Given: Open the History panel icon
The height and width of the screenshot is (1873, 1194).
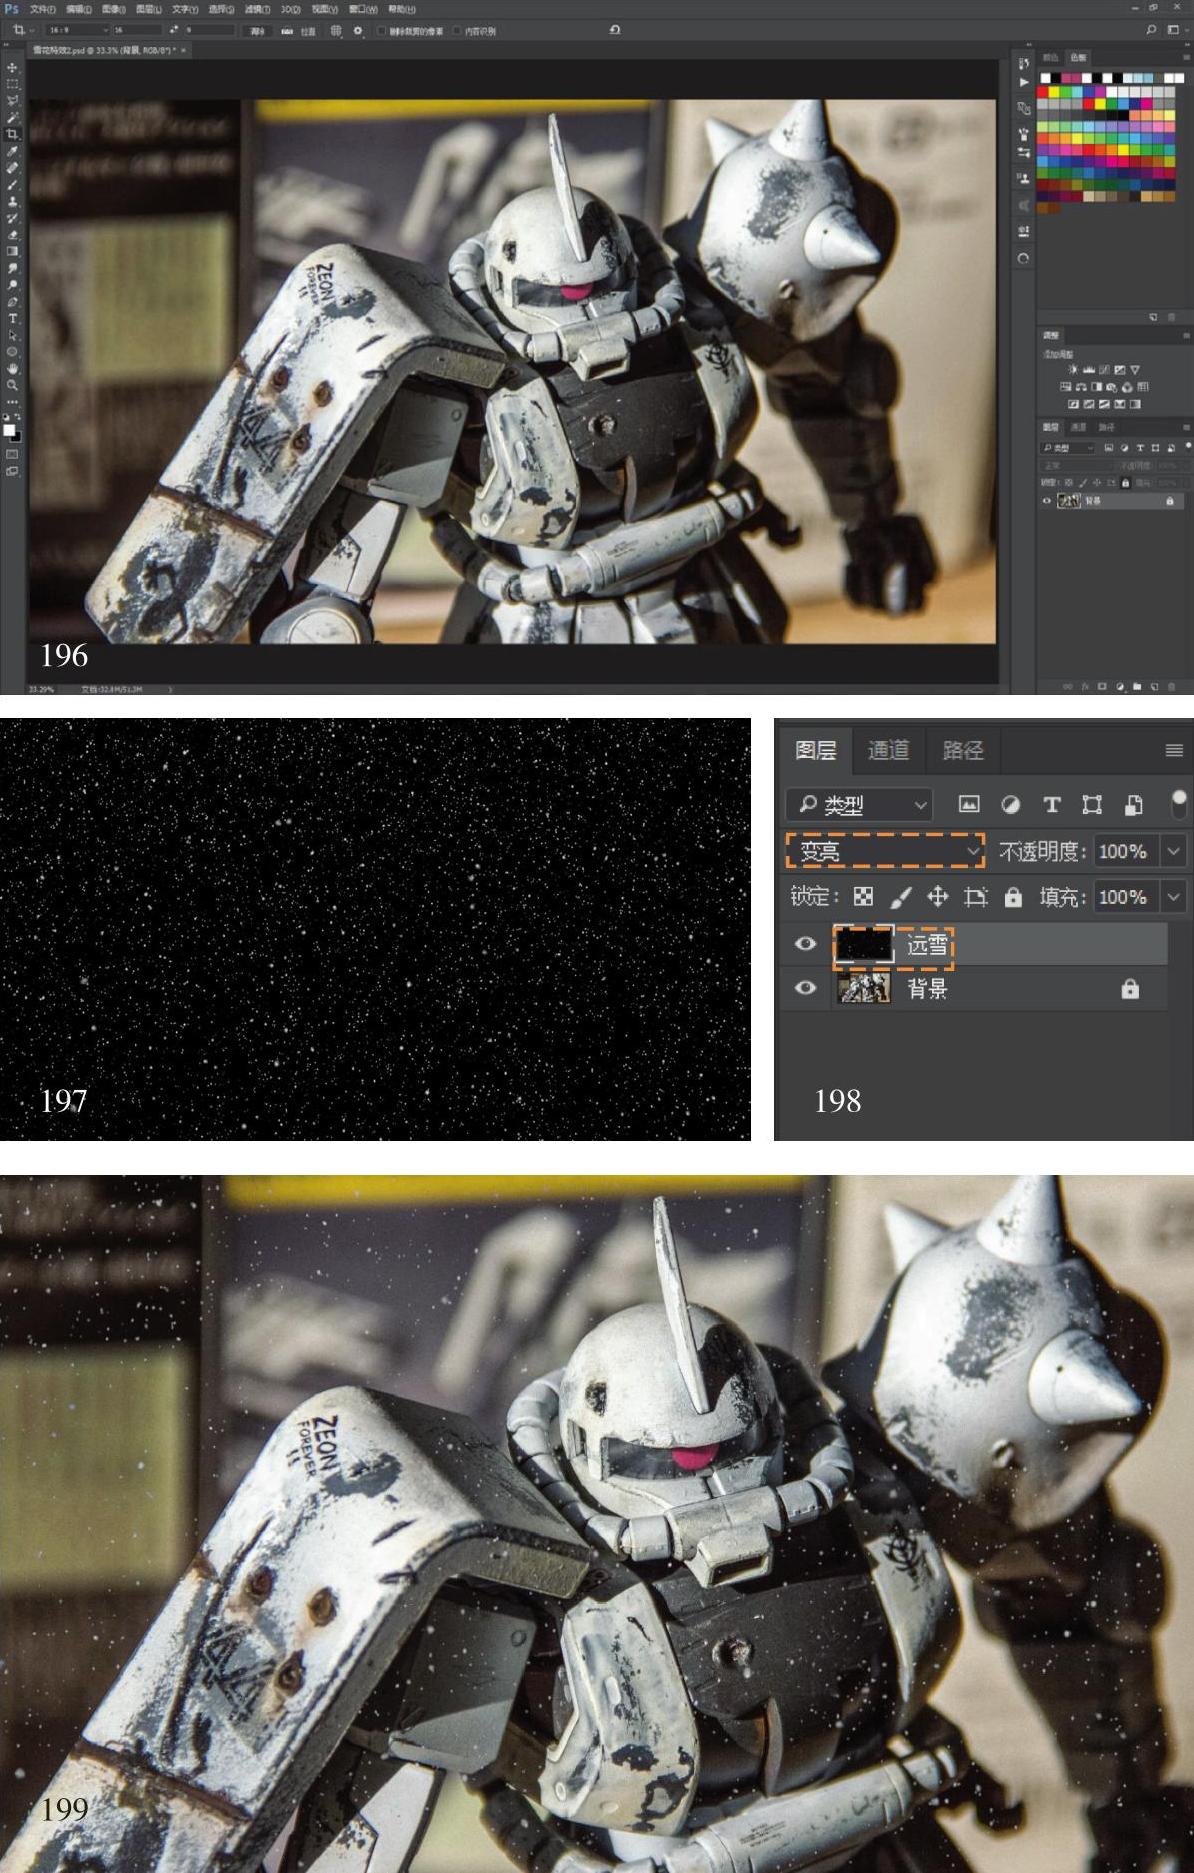Looking at the screenshot, I should click(x=1023, y=63).
